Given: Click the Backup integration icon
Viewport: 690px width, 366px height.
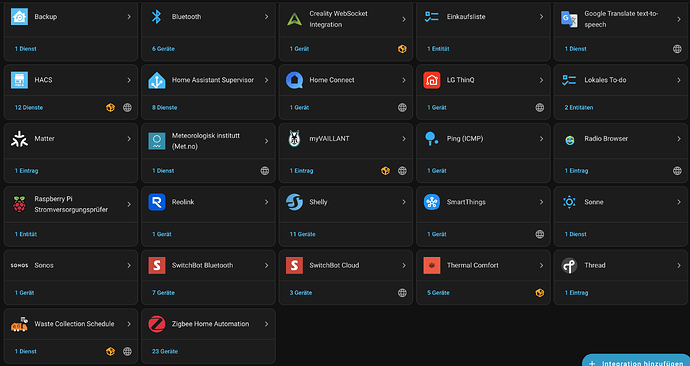Looking at the screenshot, I should tap(19, 17).
